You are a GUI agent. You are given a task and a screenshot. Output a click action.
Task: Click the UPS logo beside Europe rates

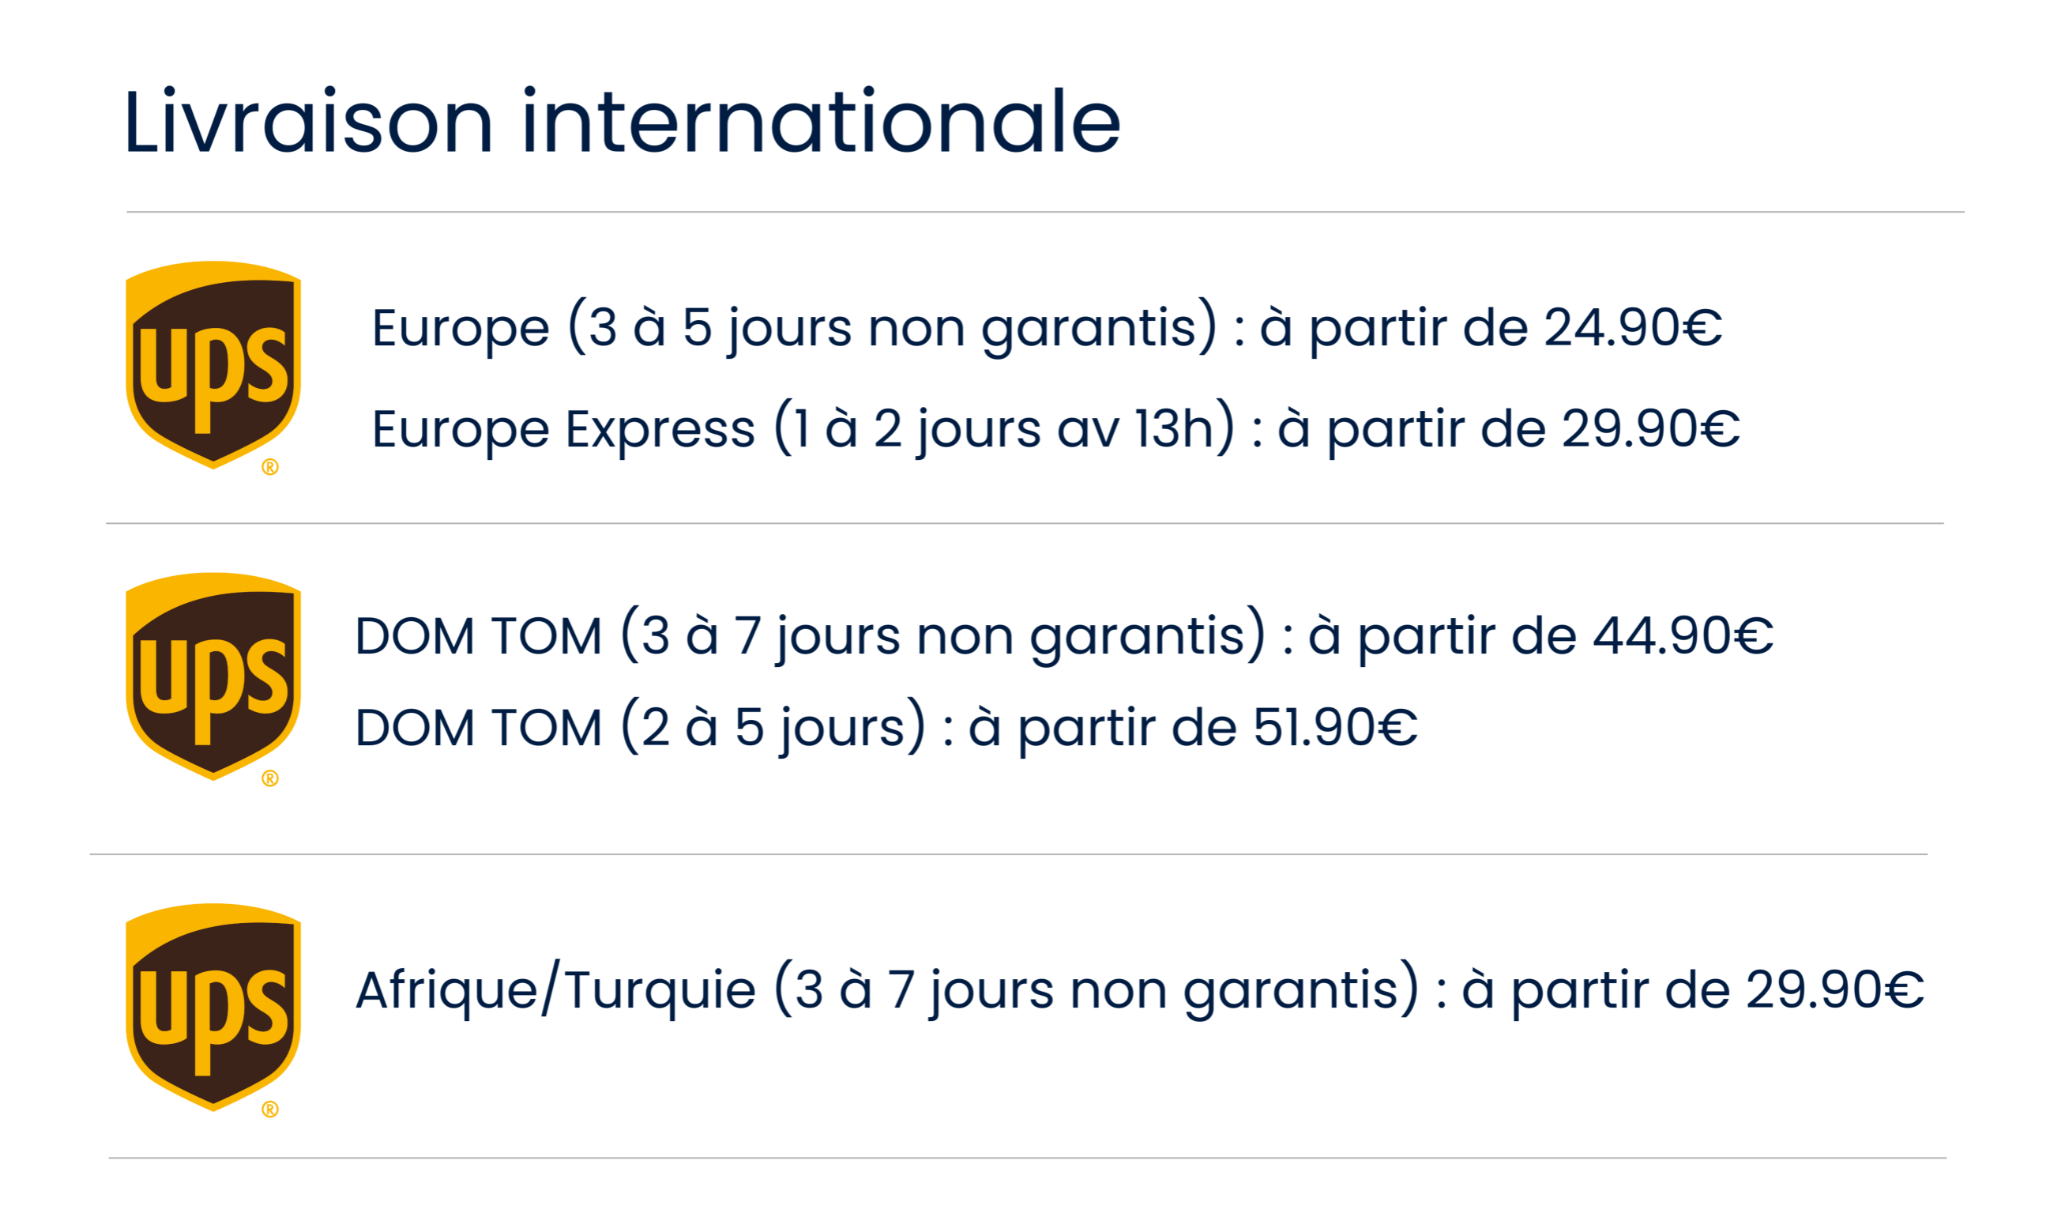point(213,364)
